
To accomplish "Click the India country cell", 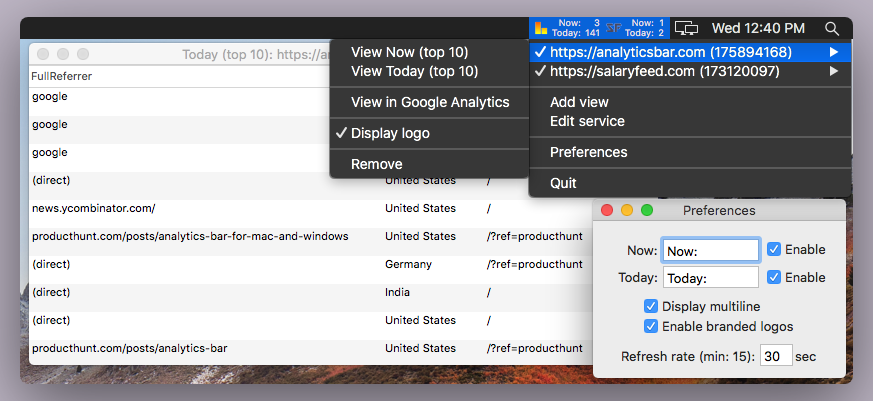I will [x=398, y=292].
